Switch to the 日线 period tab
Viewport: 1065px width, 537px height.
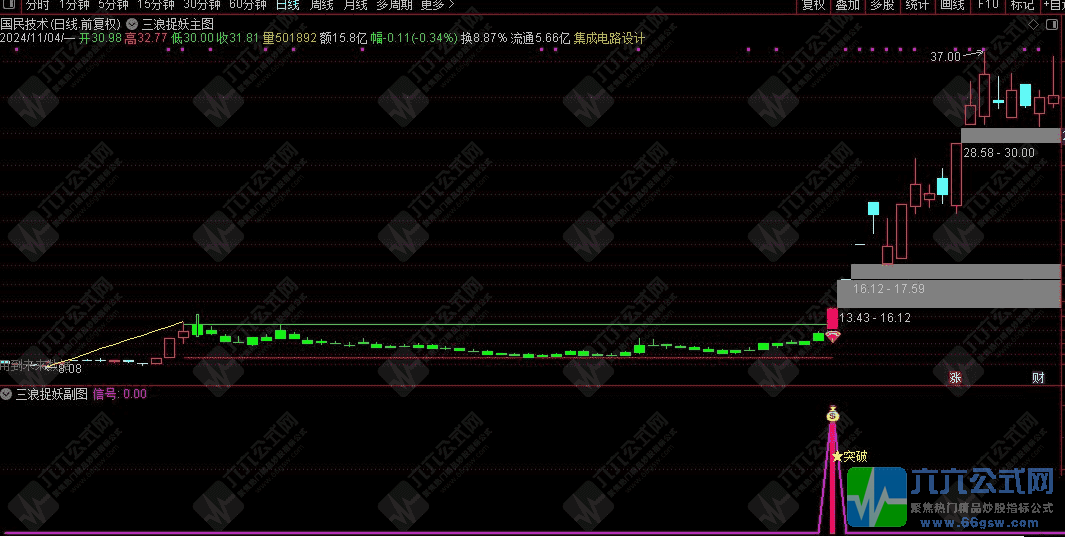coord(287,5)
